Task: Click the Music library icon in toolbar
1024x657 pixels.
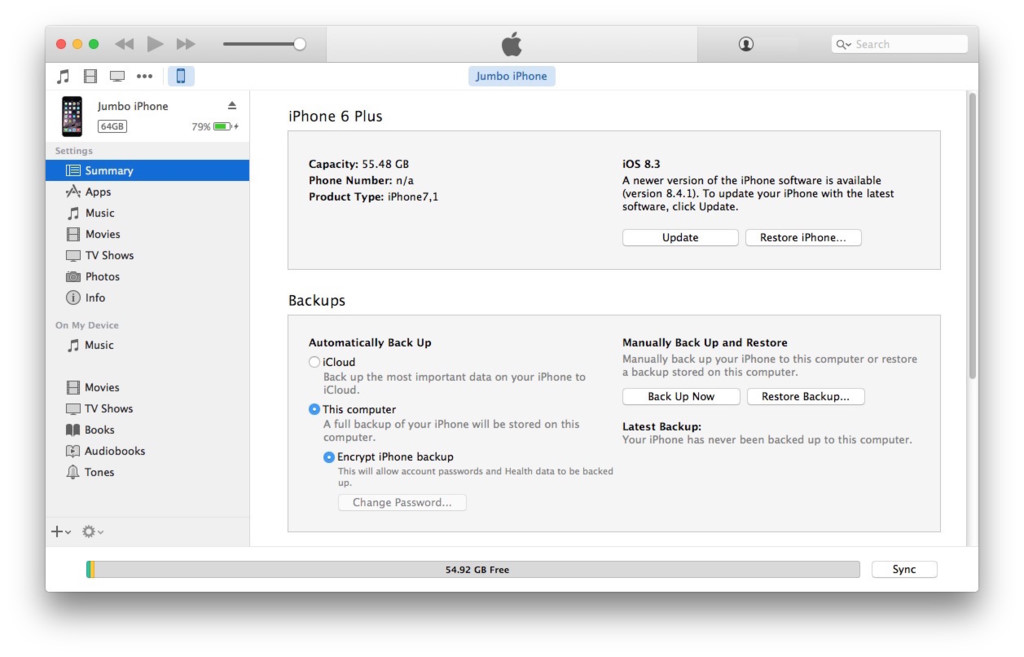Action: (x=64, y=76)
